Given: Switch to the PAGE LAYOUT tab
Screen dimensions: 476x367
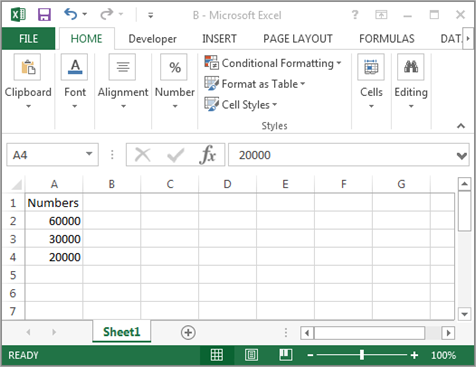Looking at the screenshot, I should tap(298, 39).
